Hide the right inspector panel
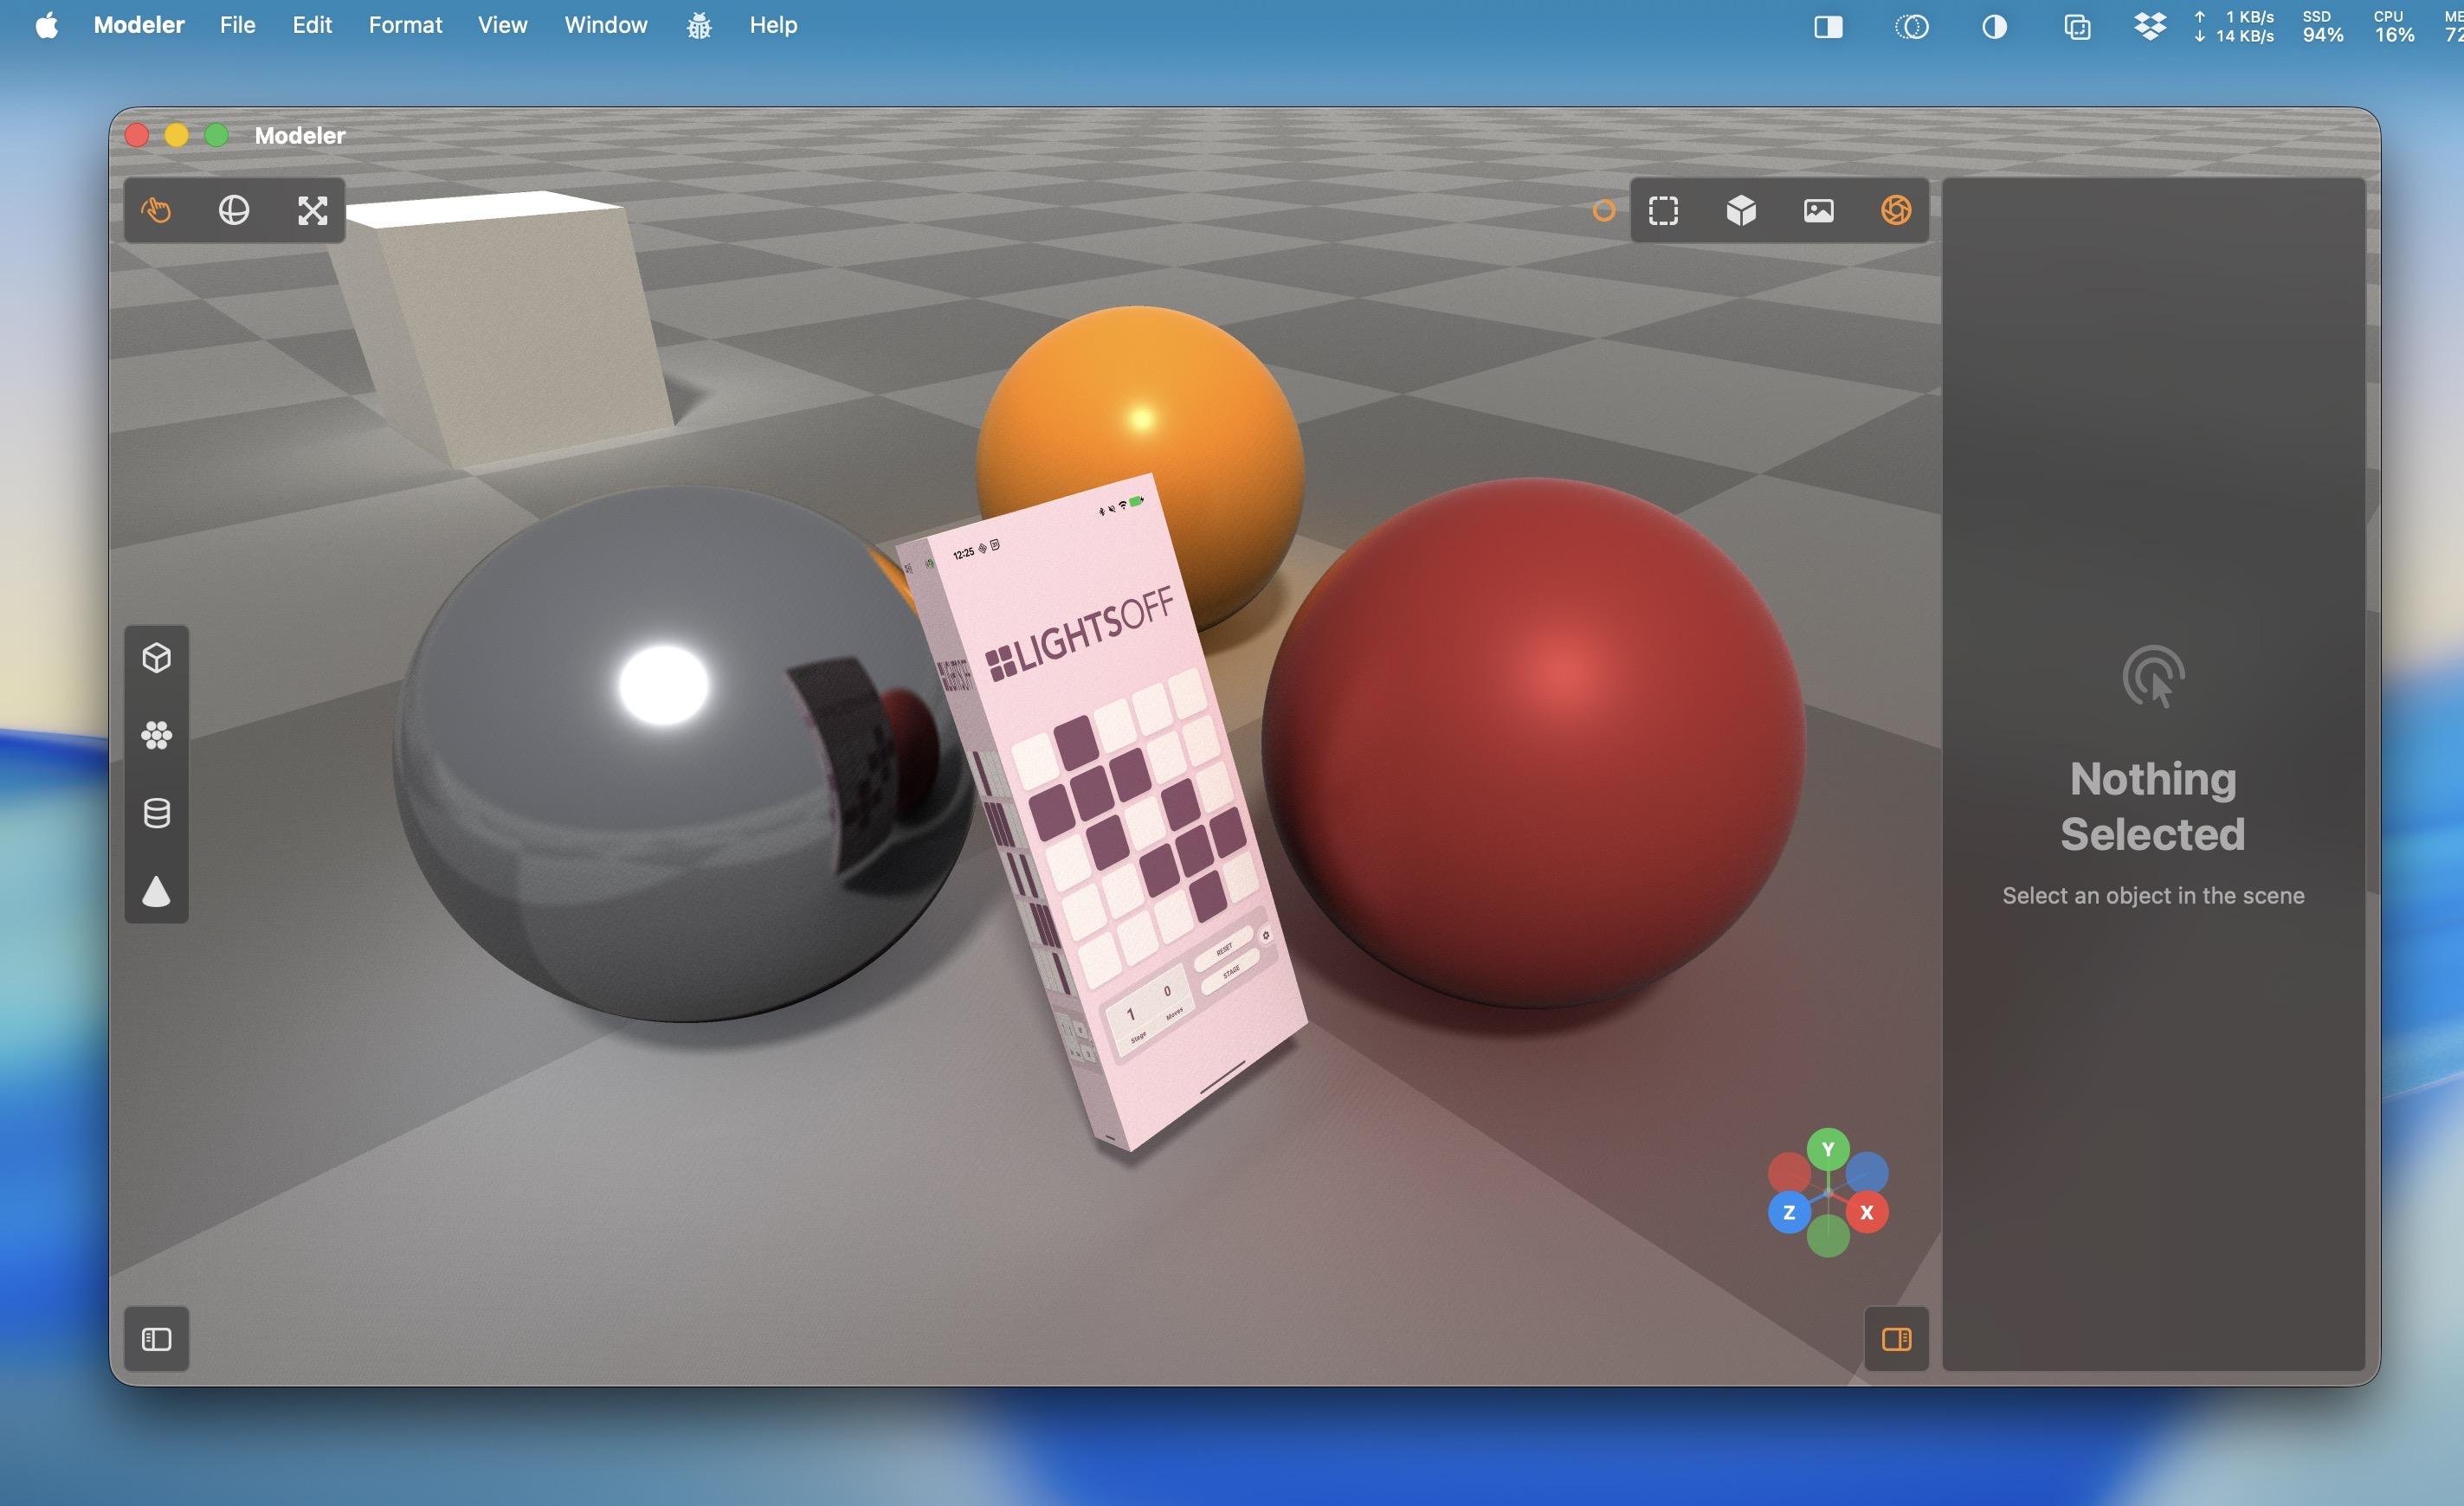2464x1506 pixels. (x=1897, y=1339)
